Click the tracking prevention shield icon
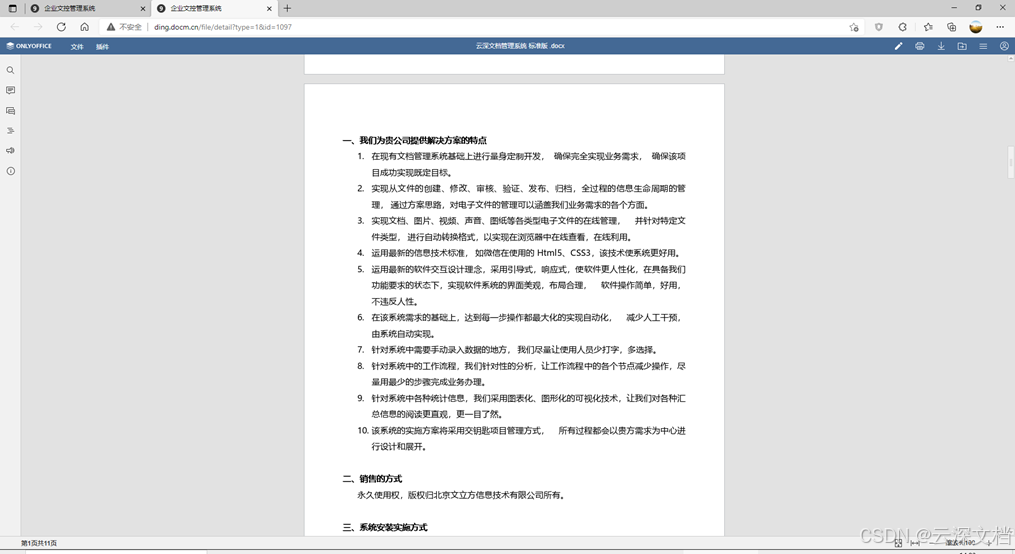The image size is (1015, 554). [x=878, y=27]
